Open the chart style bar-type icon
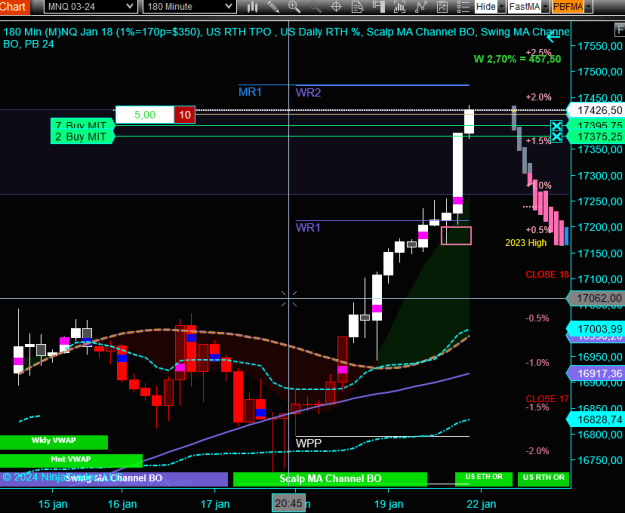Image resolution: width=625 pixels, height=513 pixels. point(252,6)
